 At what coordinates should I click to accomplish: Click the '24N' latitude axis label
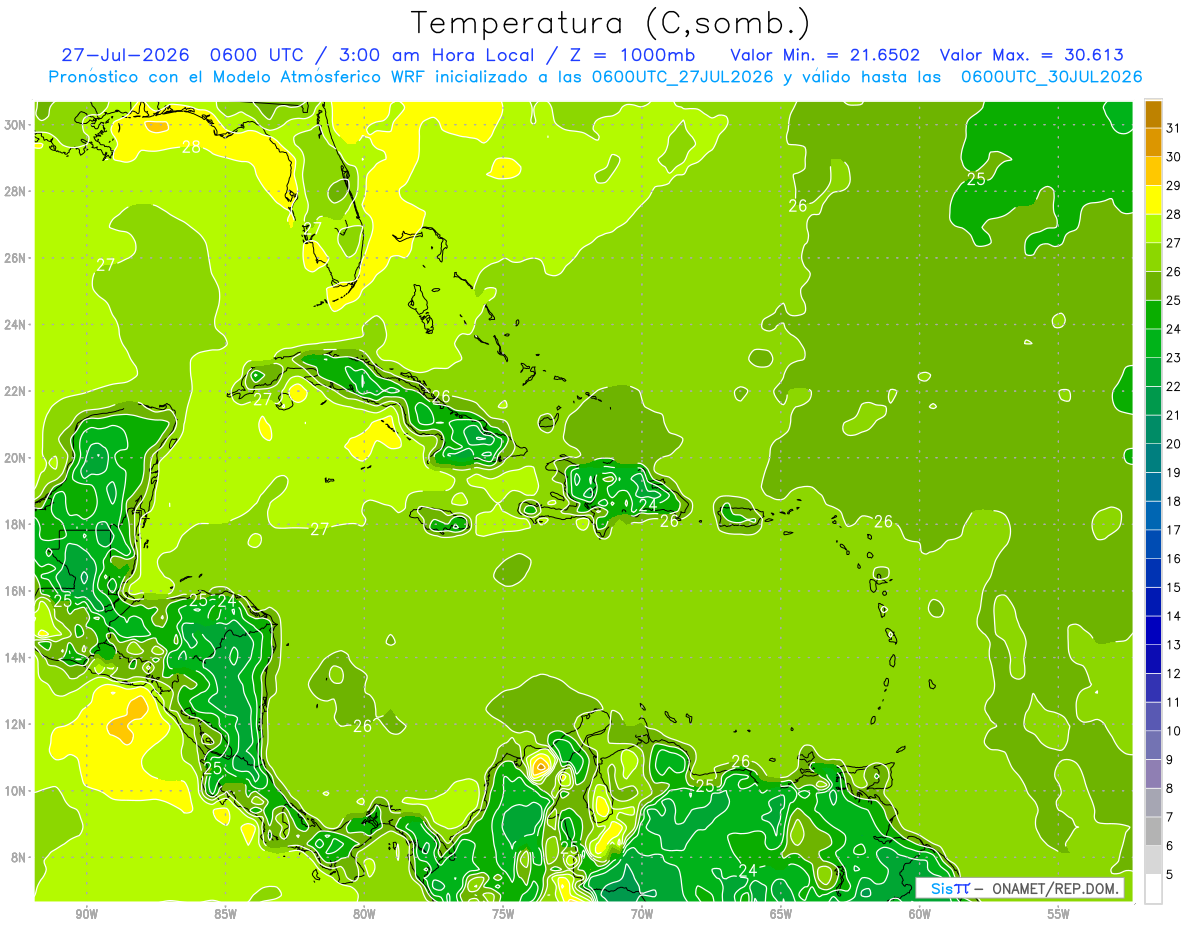click(17, 324)
